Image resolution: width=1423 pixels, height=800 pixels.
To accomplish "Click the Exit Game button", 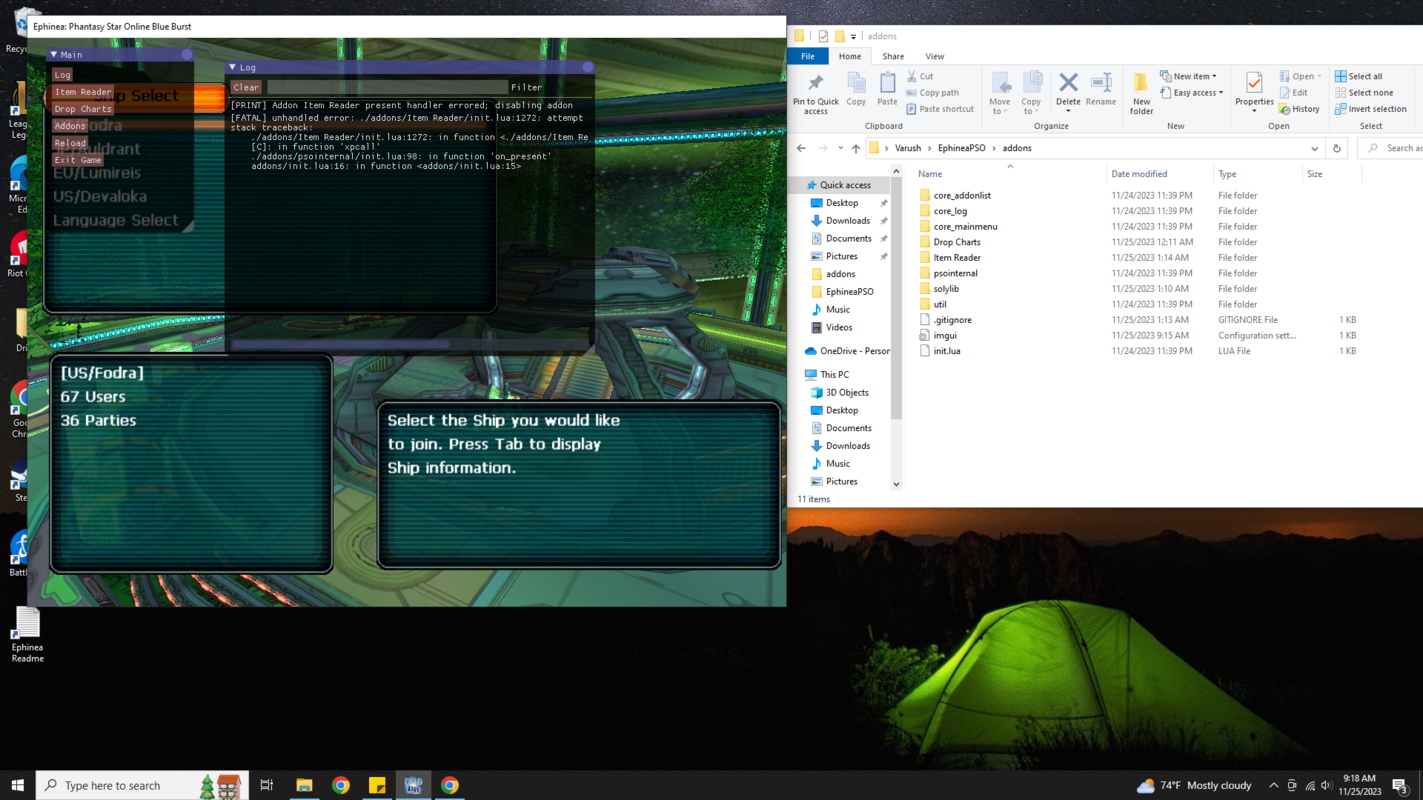I will pyautogui.click(x=78, y=160).
